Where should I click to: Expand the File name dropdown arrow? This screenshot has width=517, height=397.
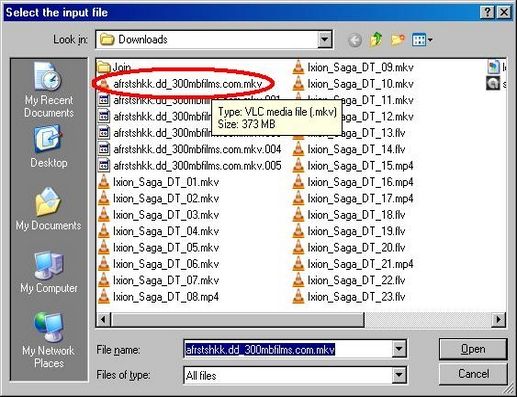[399, 349]
